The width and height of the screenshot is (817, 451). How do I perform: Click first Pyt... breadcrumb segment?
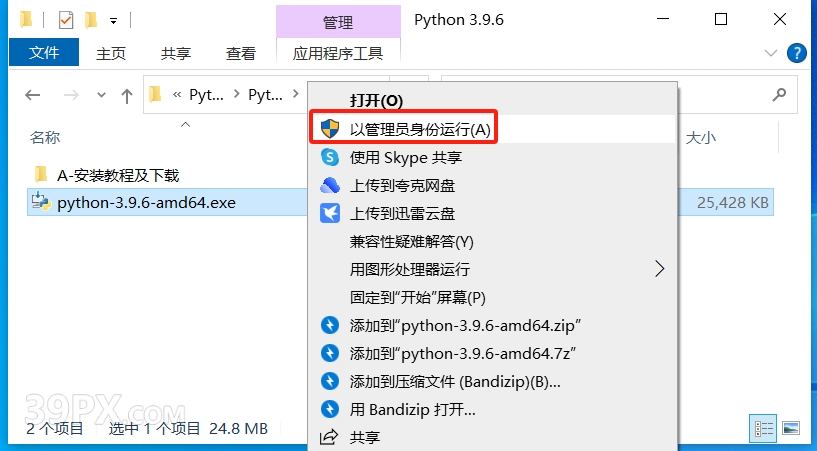(206, 95)
